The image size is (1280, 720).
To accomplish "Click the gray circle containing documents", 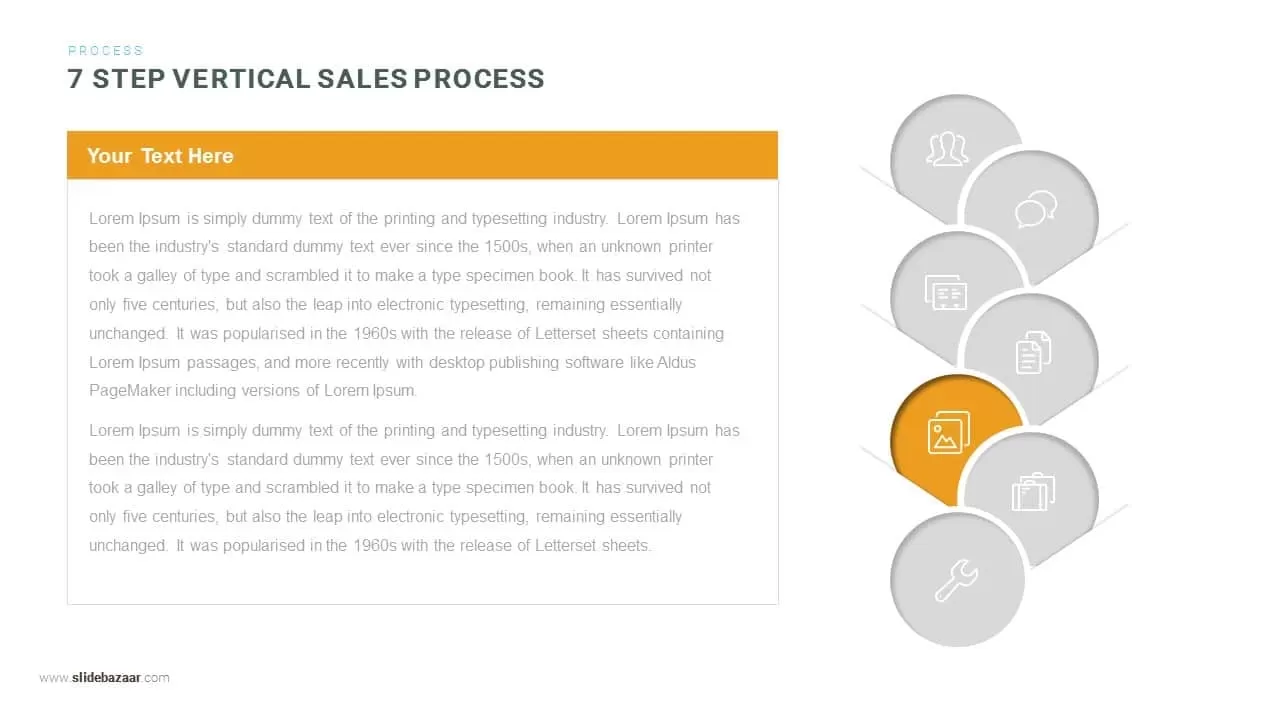I will [x=1031, y=358].
